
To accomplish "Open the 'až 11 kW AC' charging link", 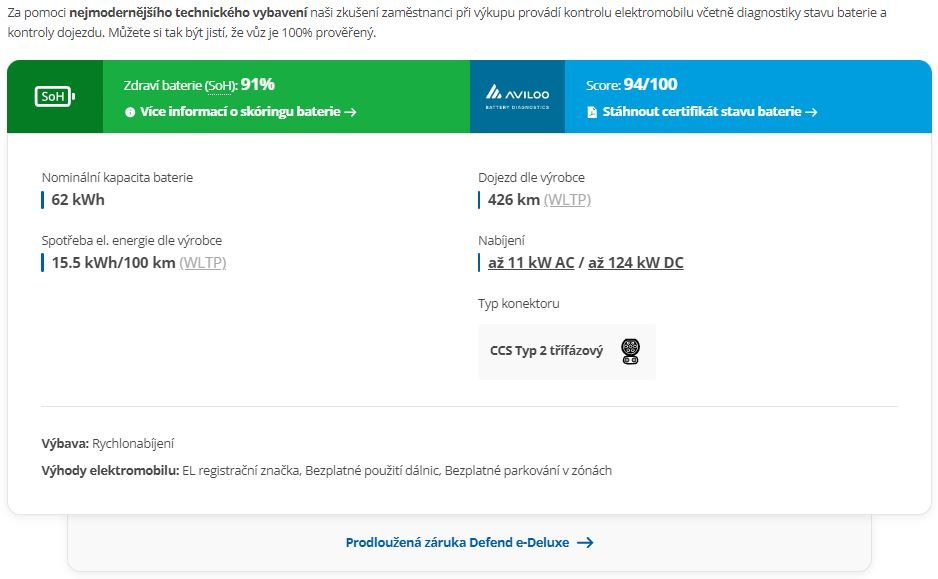I will click(x=530, y=263).
